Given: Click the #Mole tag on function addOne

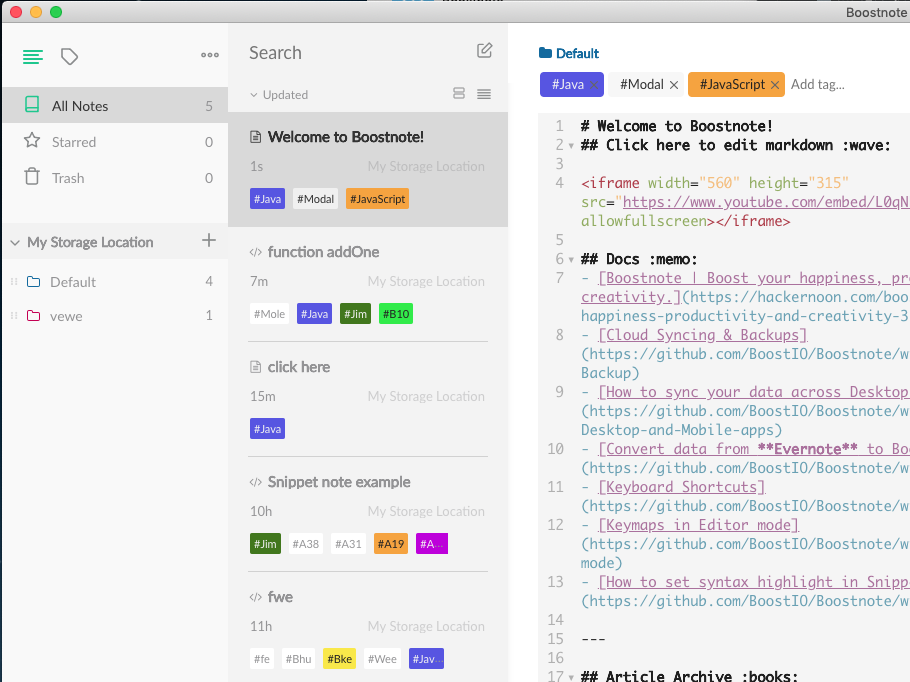Looking at the screenshot, I should click(x=269, y=314).
